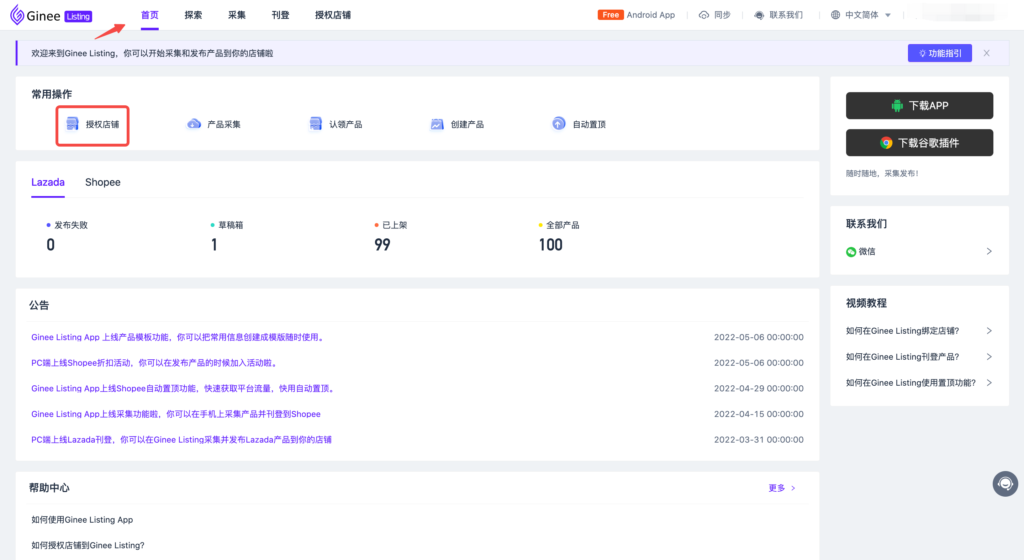Switch to the Lazada tab
The image size is (1024, 560).
coord(48,182)
